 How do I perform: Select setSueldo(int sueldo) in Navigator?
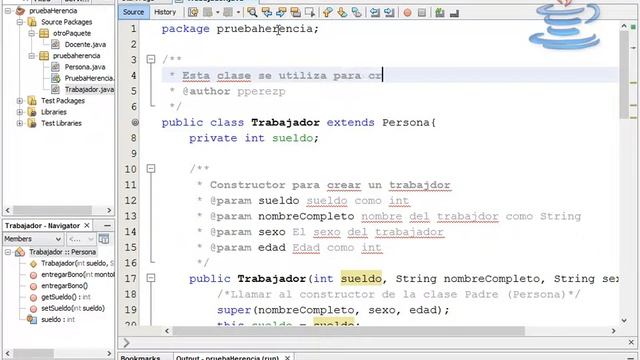(x=73, y=309)
